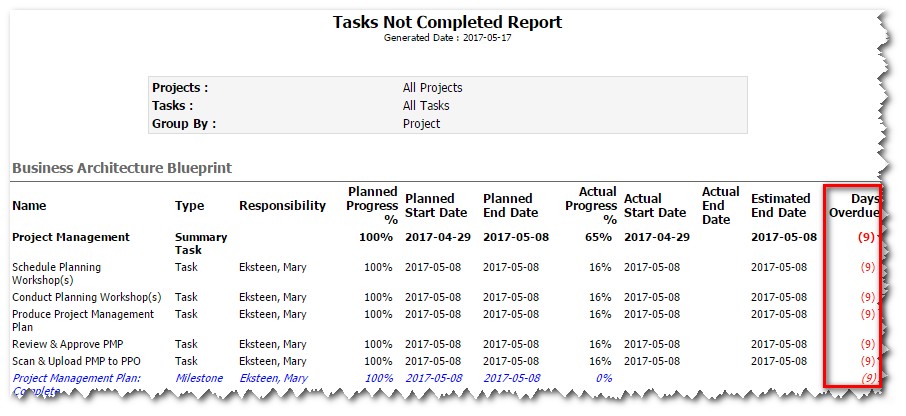Viewport: 906px width, 416px height.
Task: Select the Business Architecture Blueprint project heading
Action: [x=122, y=168]
